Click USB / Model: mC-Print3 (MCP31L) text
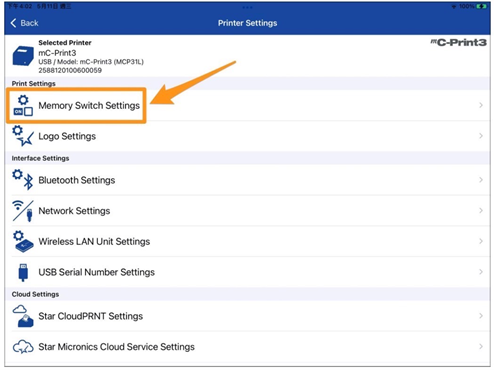The image size is (494, 370). pyautogui.click(x=91, y=62)
